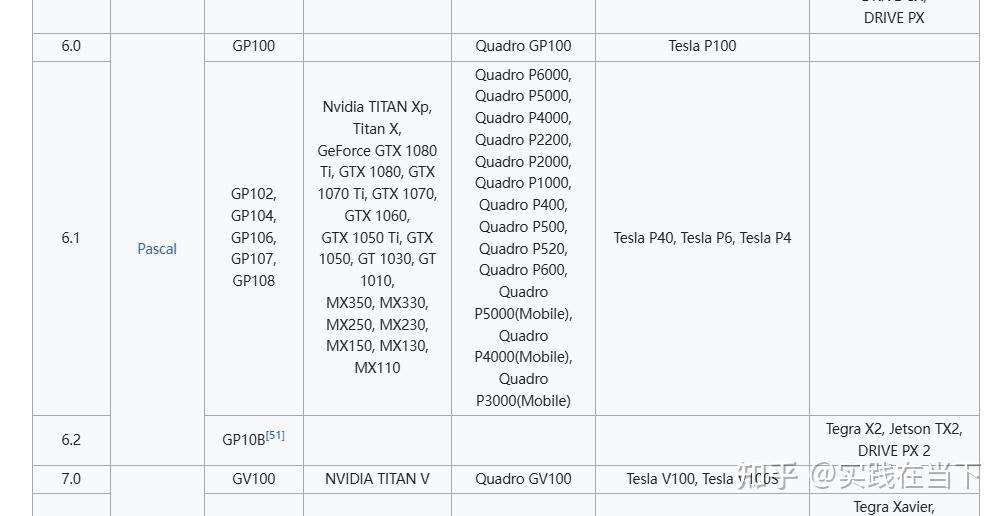The image size is (1008, 516).
Task: Click the Tegra X2, Jetson TX2 cell
Action: pos(894,440)
